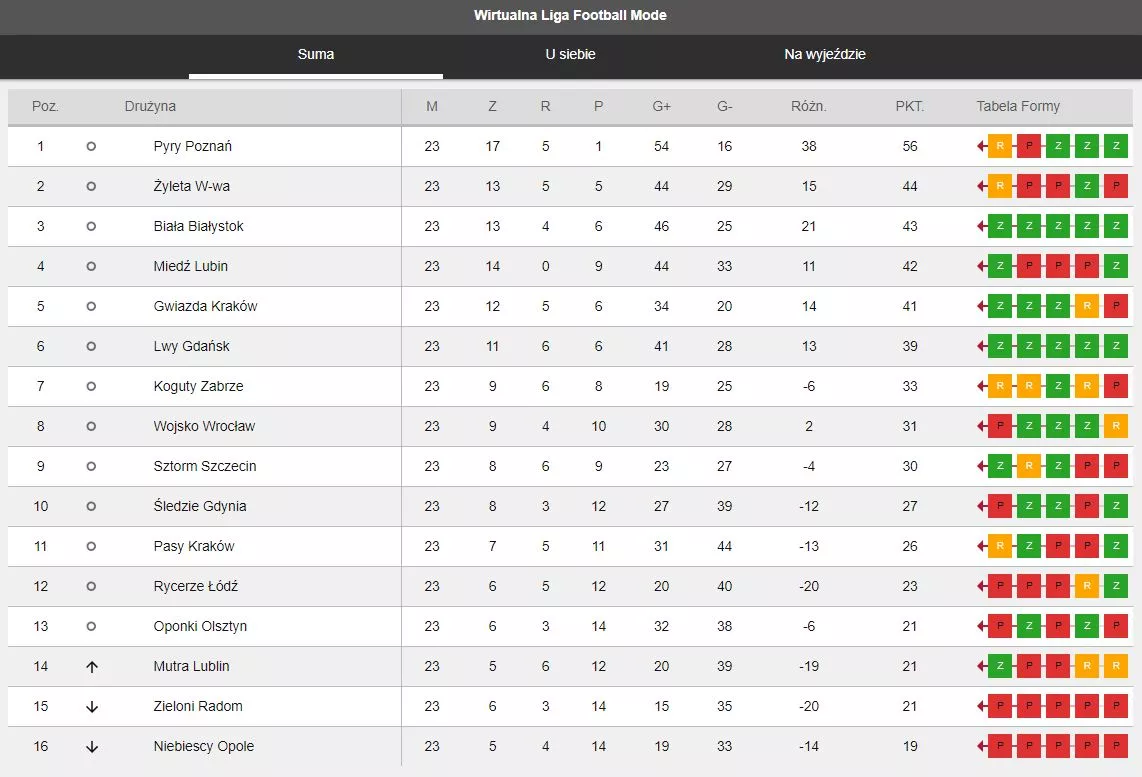Click the down arrow beside Niebiescy Opole
The height and width of the screenshot is (777, 1142).
[x=91, y=746]
